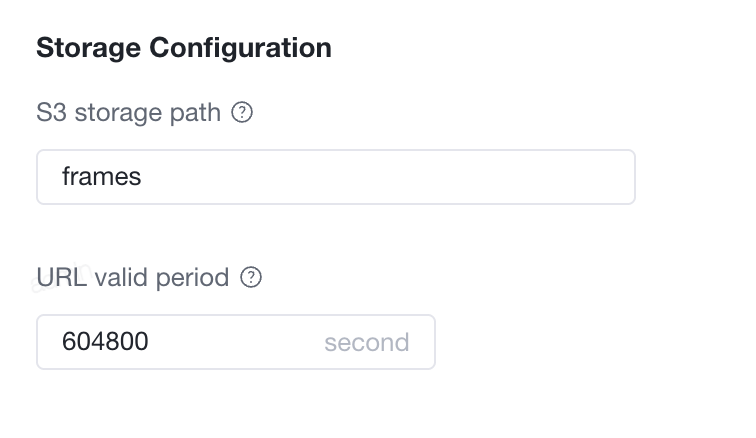
Task: Place cursor after 'frames' in path box
Action: click(x=143, y=177)
